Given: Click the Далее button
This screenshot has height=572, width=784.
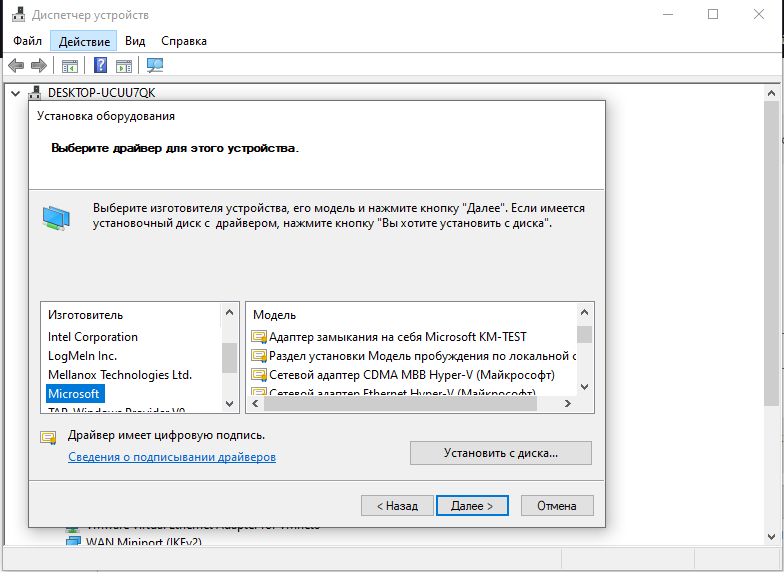Looking at the screenshot, I should 472,506.
